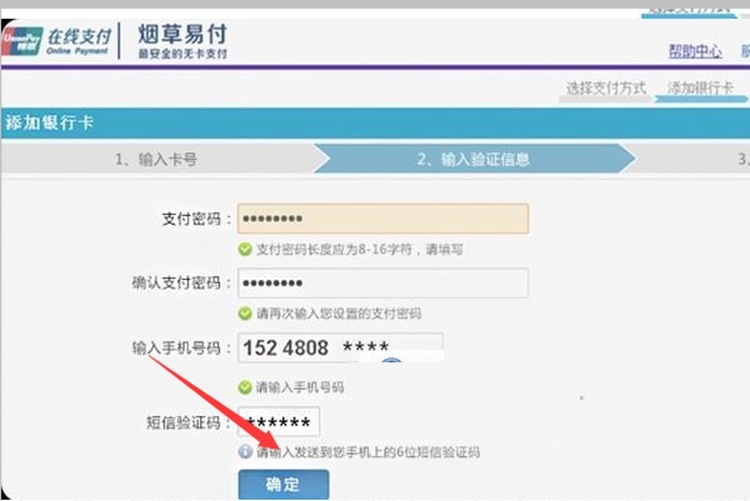
Task: Click green check beside 请再次输入 hint
Action: click(x=245, y=314)
